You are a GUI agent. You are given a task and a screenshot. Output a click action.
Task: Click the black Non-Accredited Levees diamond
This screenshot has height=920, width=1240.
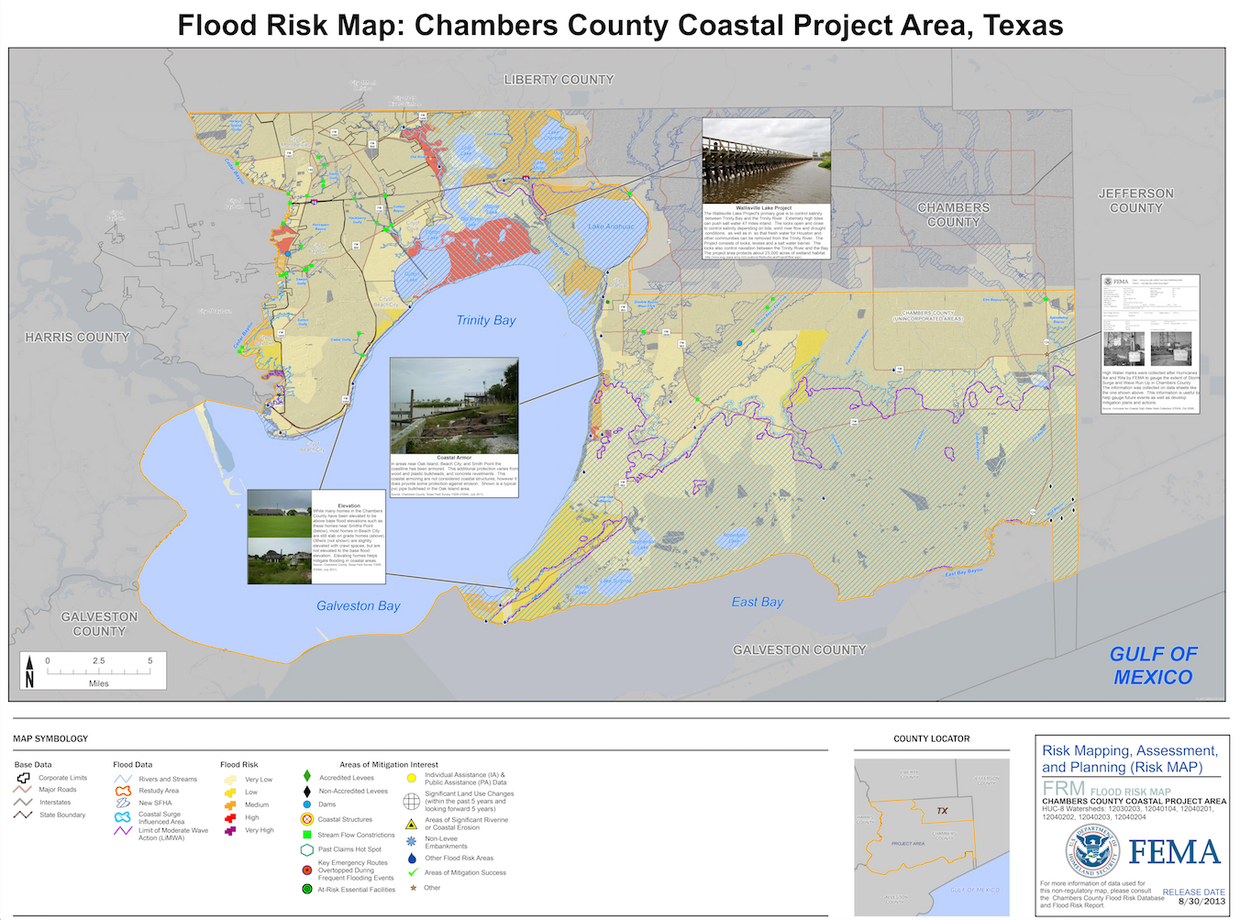point(306,790)
